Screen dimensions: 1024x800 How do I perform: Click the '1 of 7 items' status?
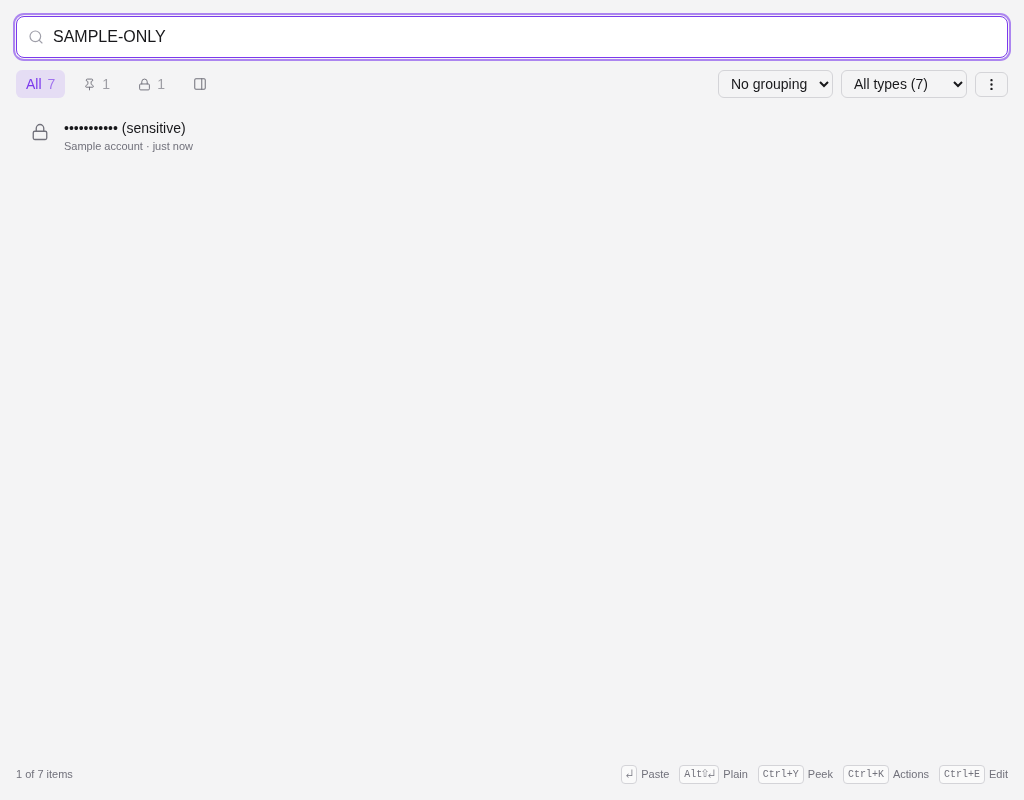(x=44, y=775)
